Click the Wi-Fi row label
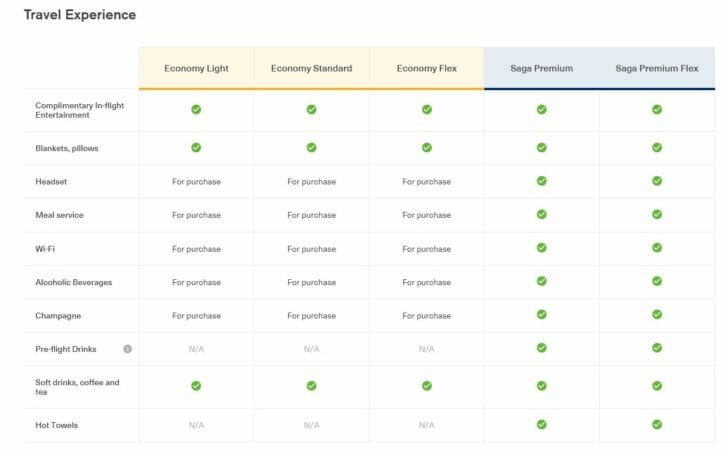728x452 pixels. pyautogui.click(x=45, y=249)
